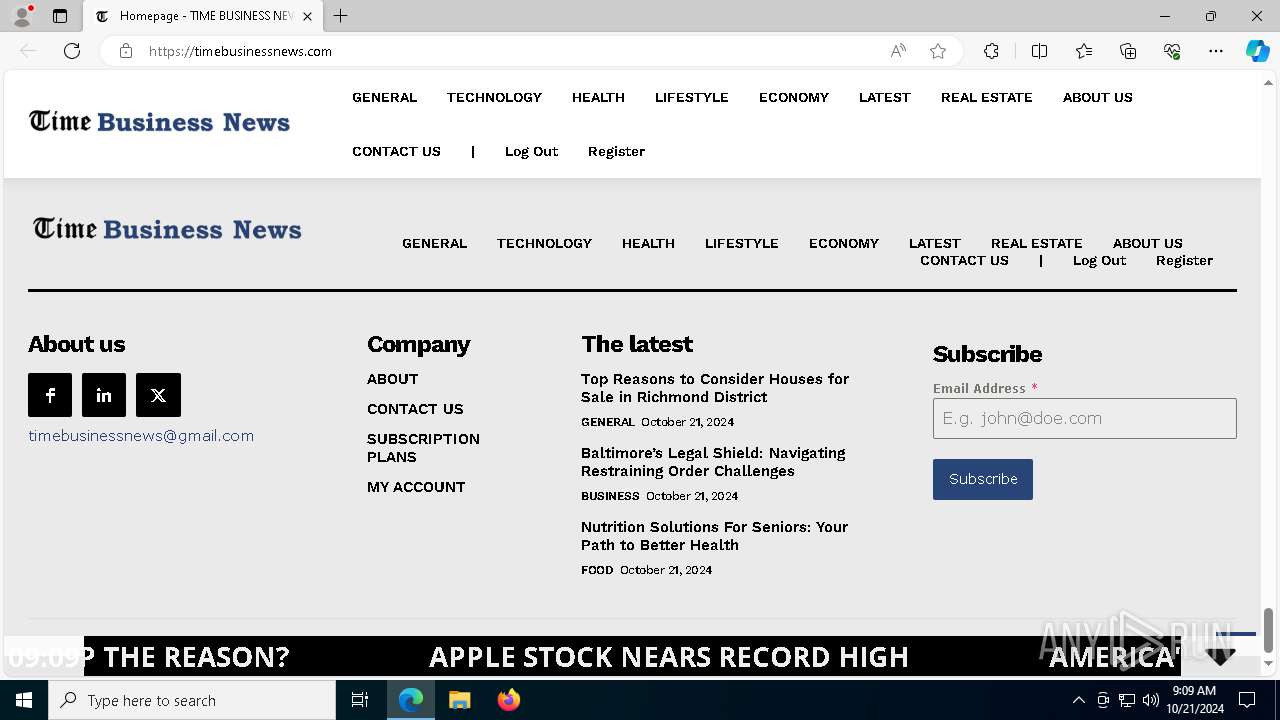Open the LinkedIn social icon
Viewport: 1280px width, 720px height.
coord(104,395)
